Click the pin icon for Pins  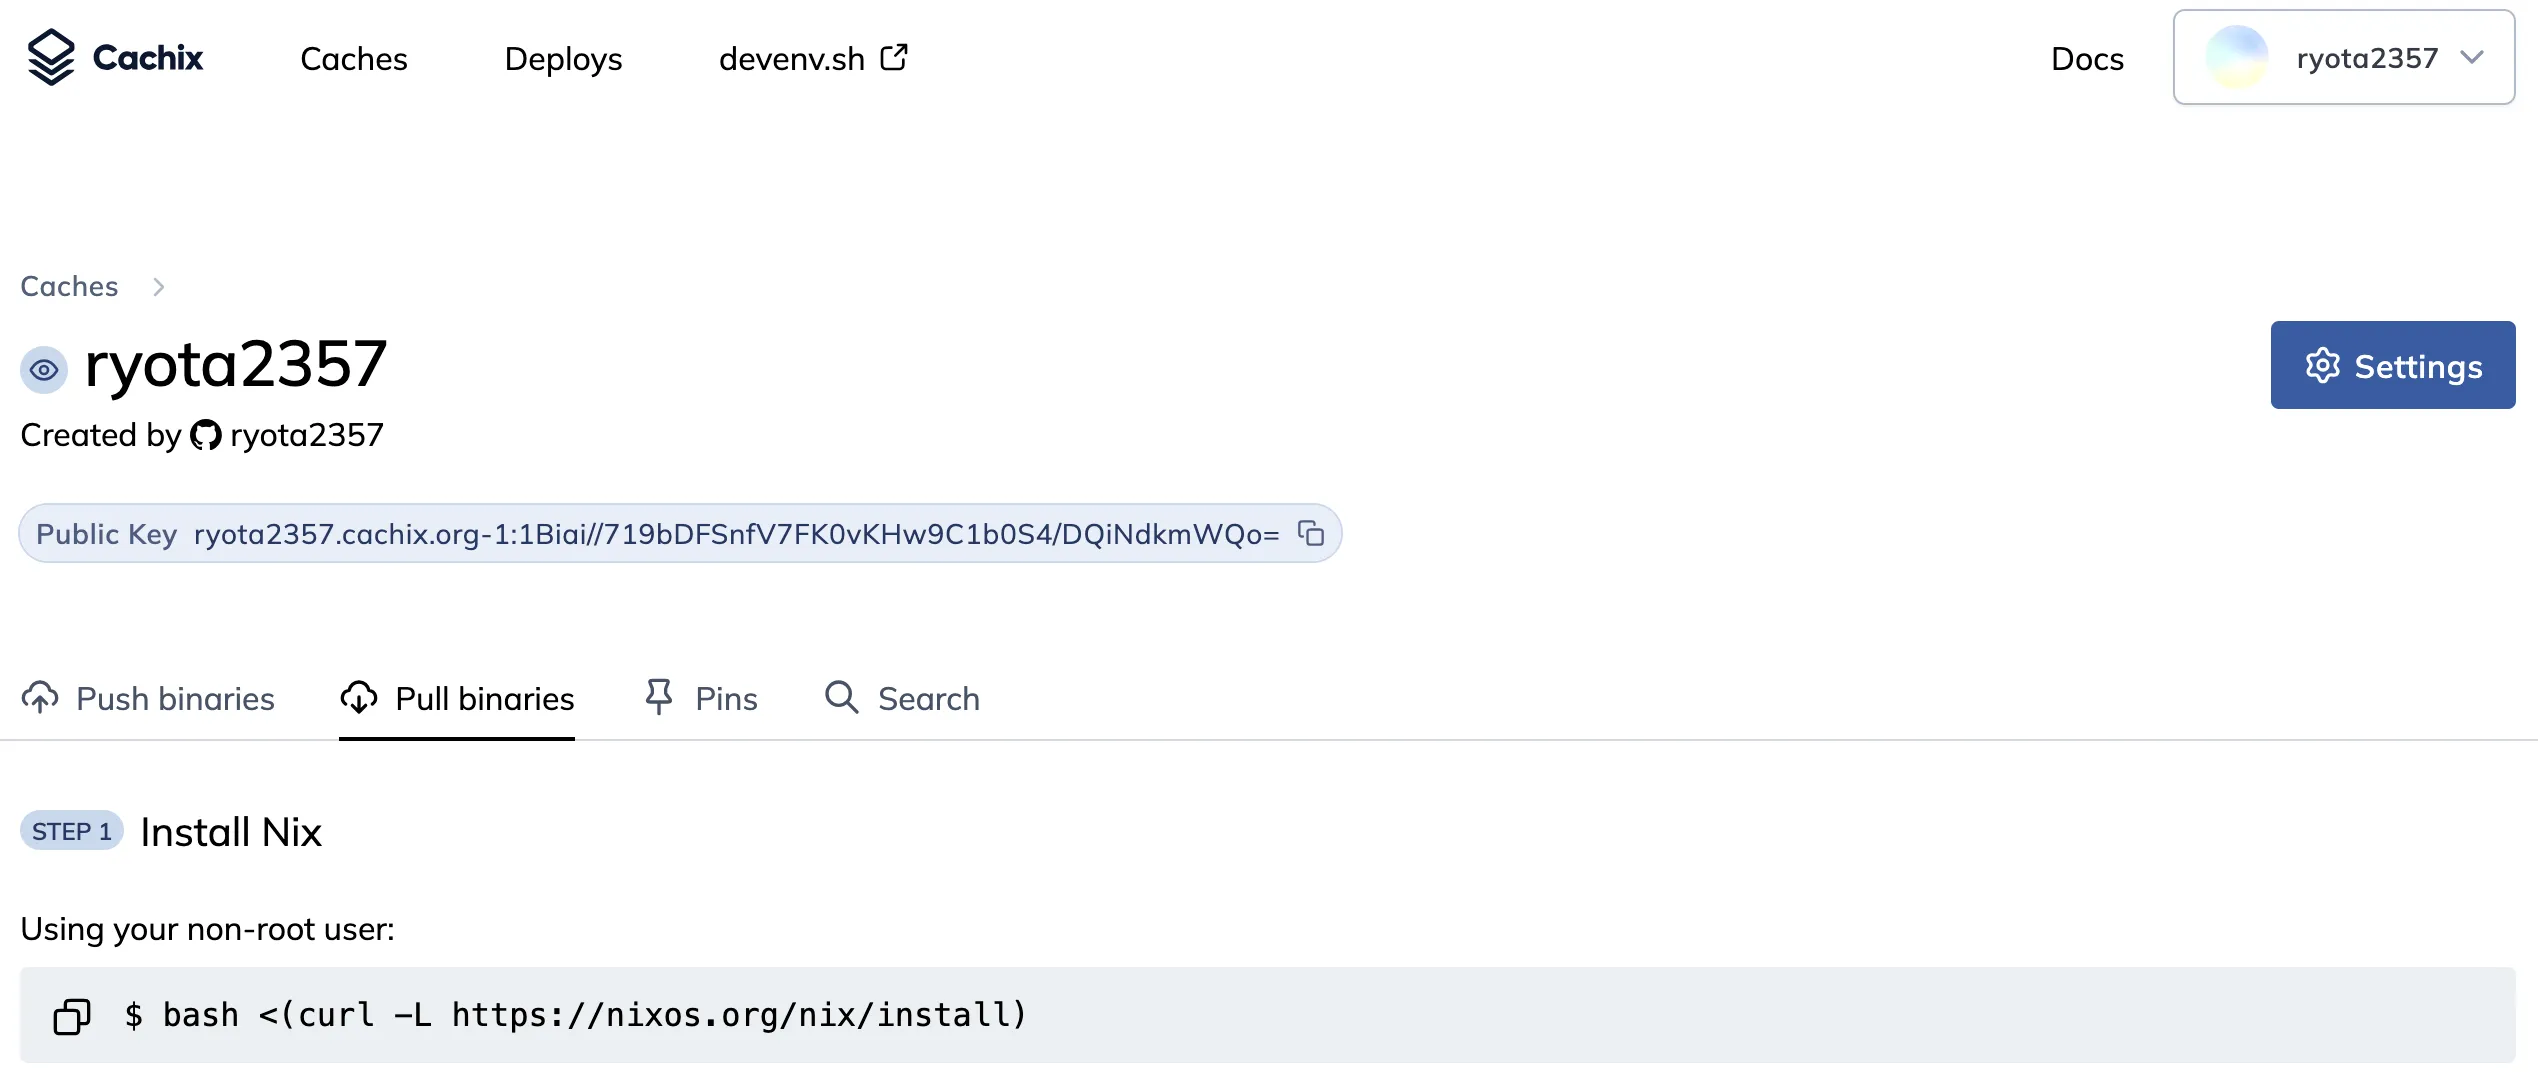659,697
